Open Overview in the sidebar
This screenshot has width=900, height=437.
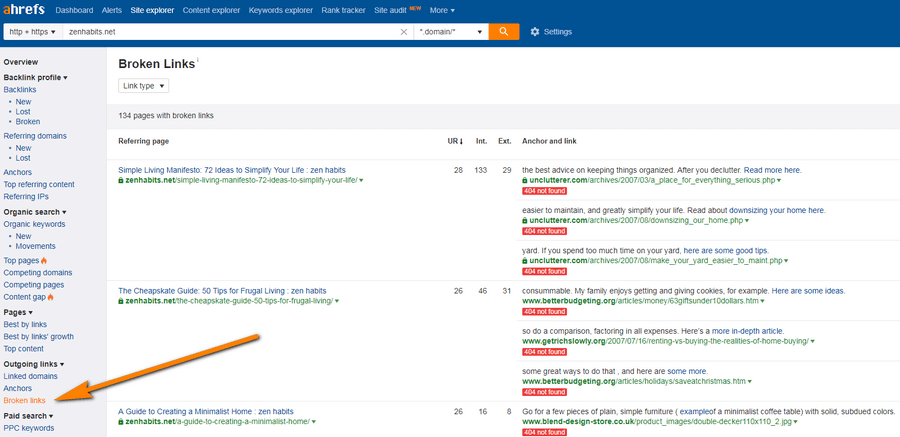[x=21, y=62]
